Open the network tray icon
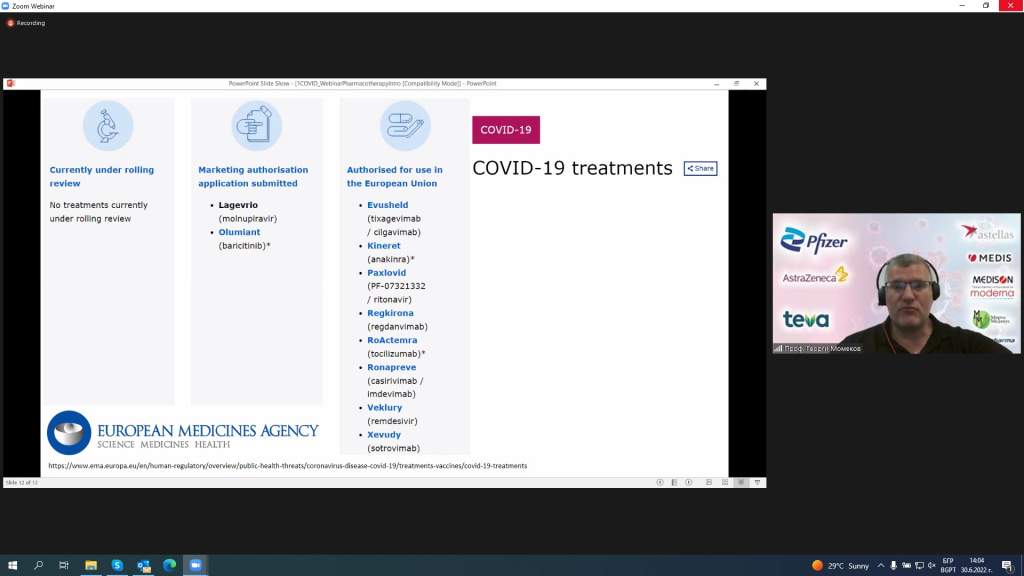Screen dimensions: 1024x576 click(919, 566)
